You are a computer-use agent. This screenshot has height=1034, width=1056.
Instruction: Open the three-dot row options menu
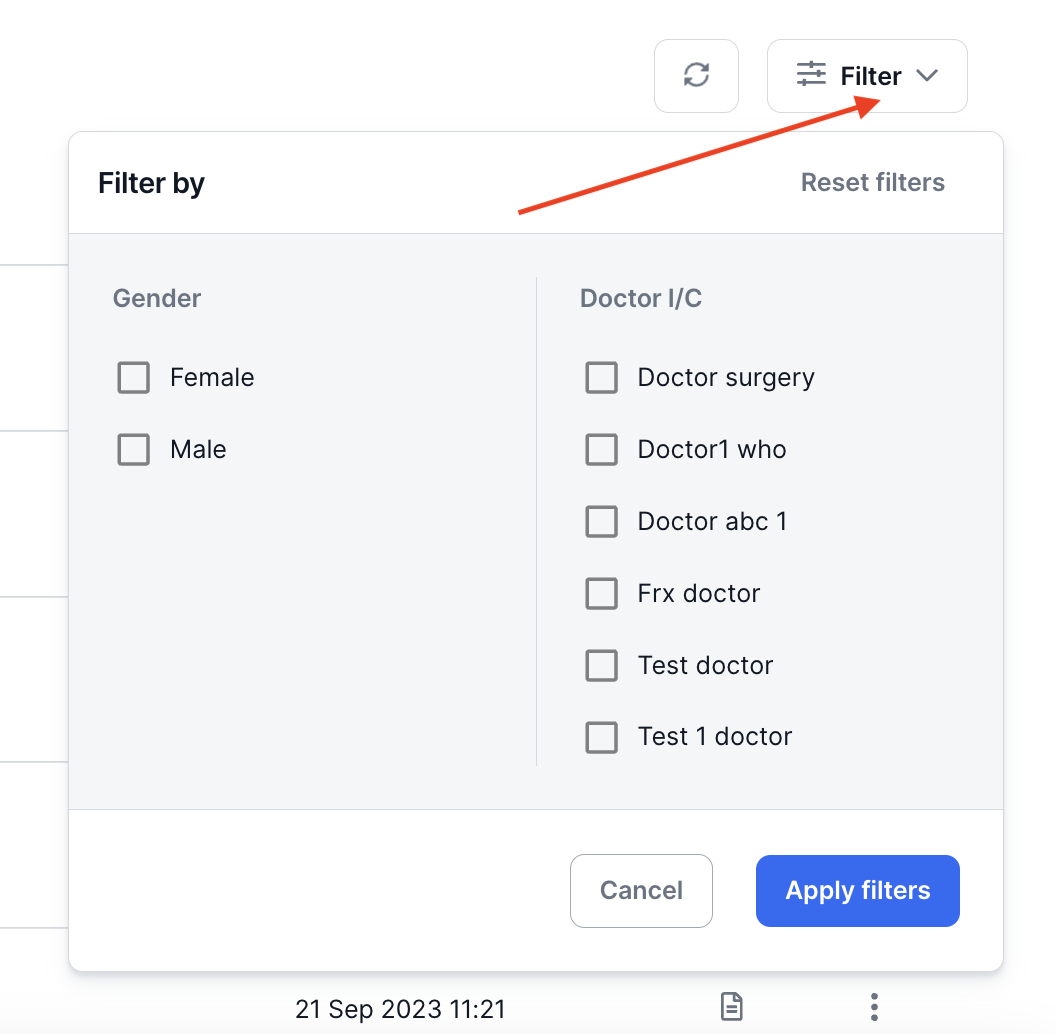(875, 1006)
